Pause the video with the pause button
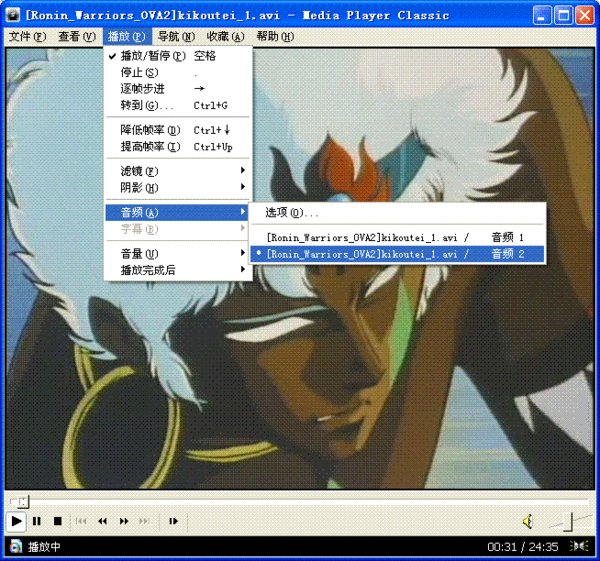The height and width of the screenshot is (561, 600). (x=37, y=521)
